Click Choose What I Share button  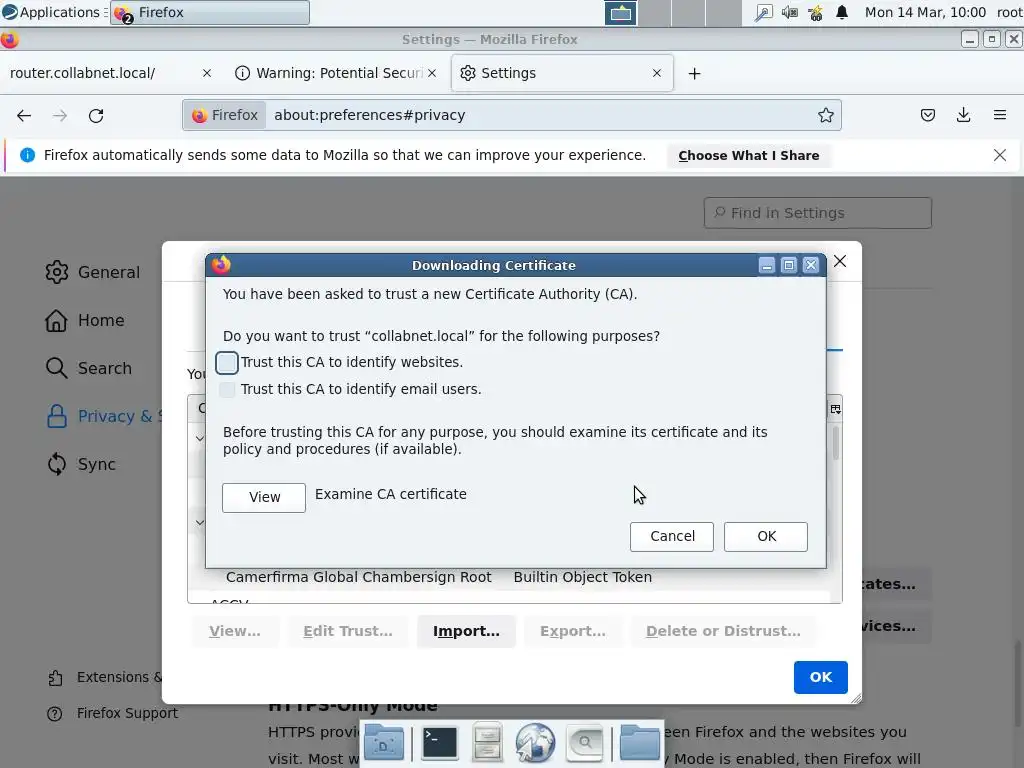(748, 155)
